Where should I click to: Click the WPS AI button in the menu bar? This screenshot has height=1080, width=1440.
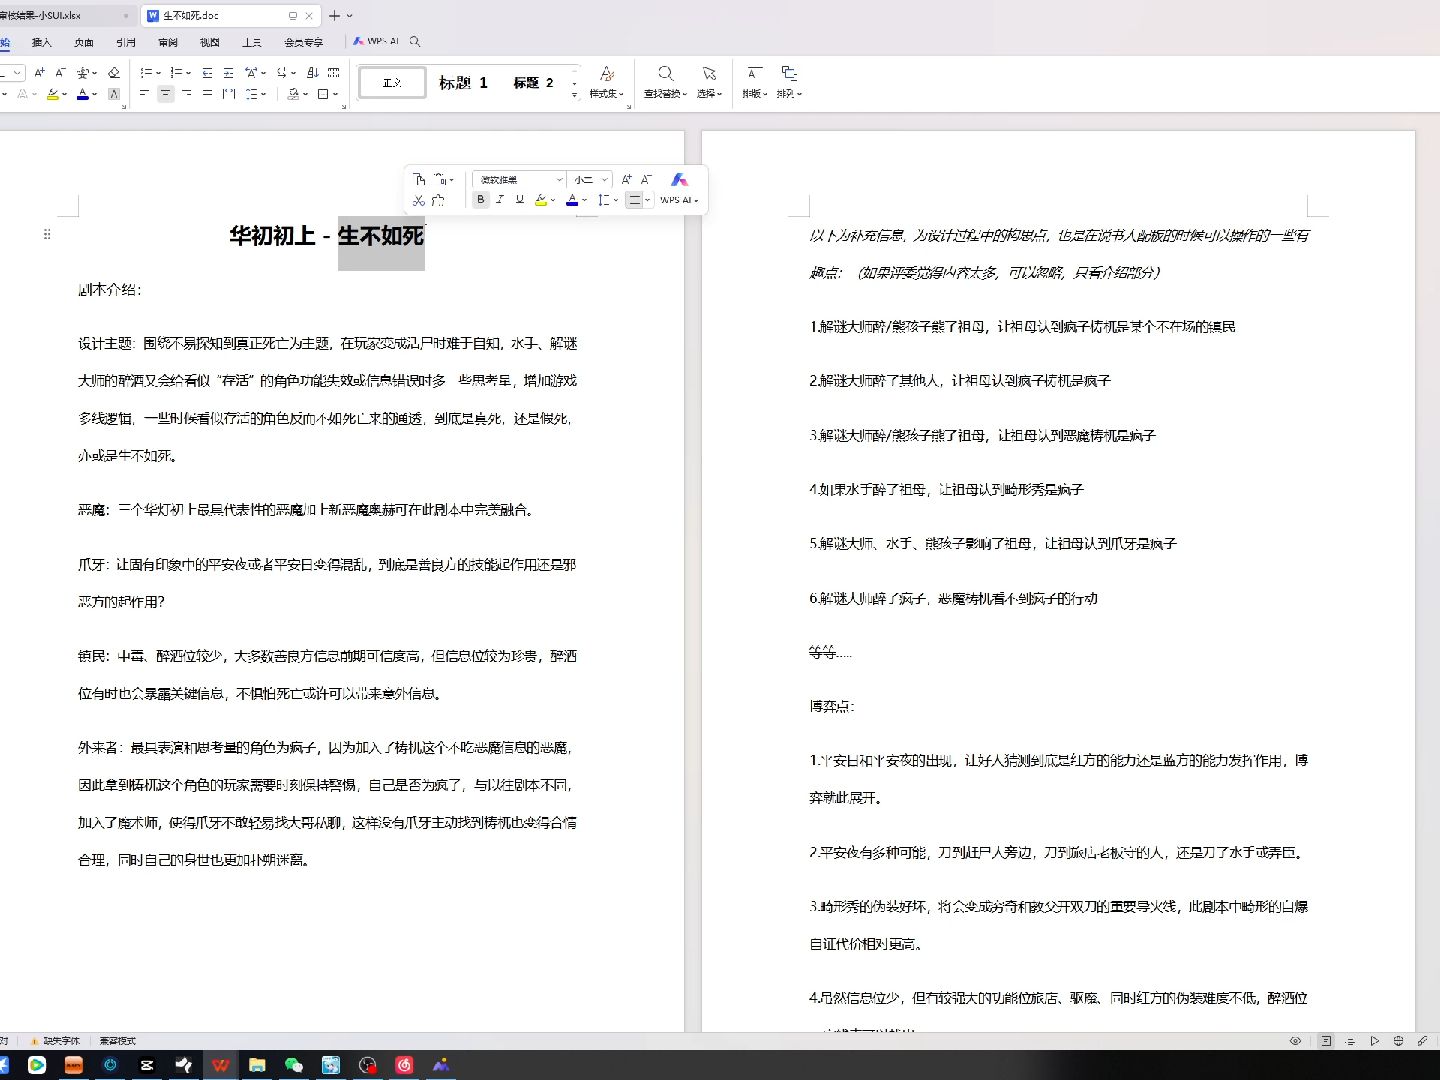click(375, 42)
